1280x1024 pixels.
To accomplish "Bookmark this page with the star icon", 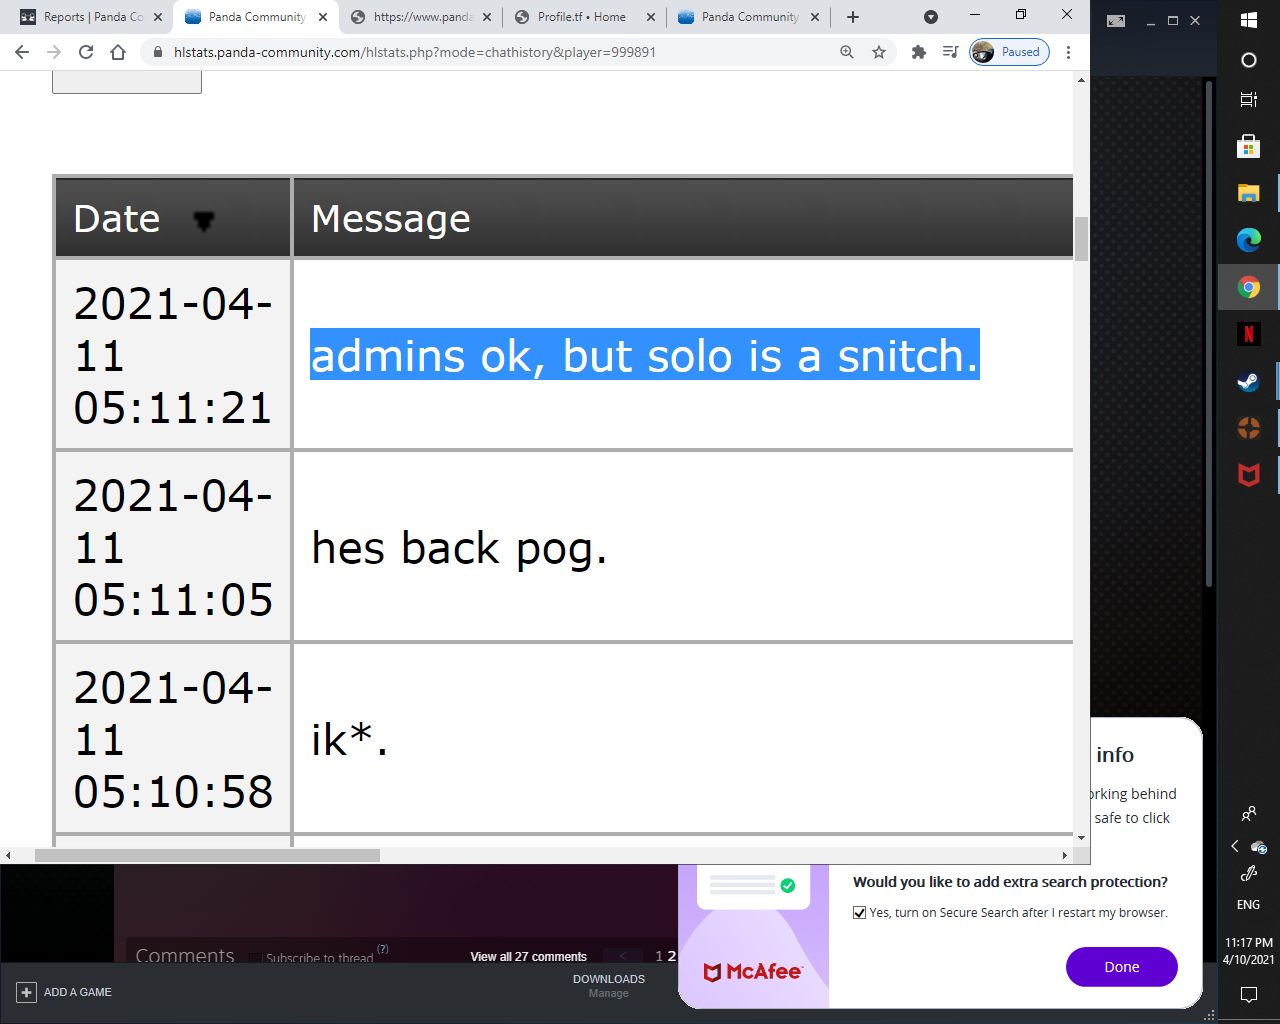I will tap(879, 52).
